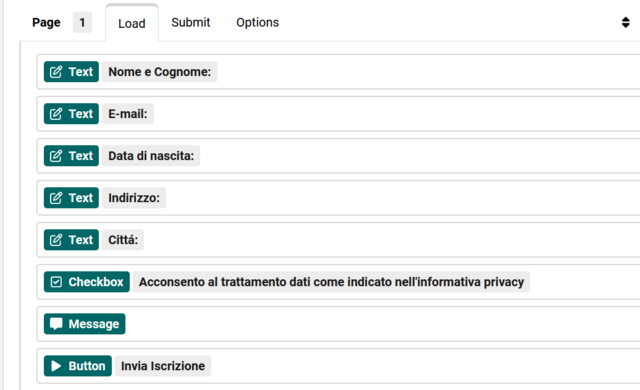Viewport: 640px width, 390px height.
Task: Click the edit icon on Indirizzo text field
Action: coord(56,198)
